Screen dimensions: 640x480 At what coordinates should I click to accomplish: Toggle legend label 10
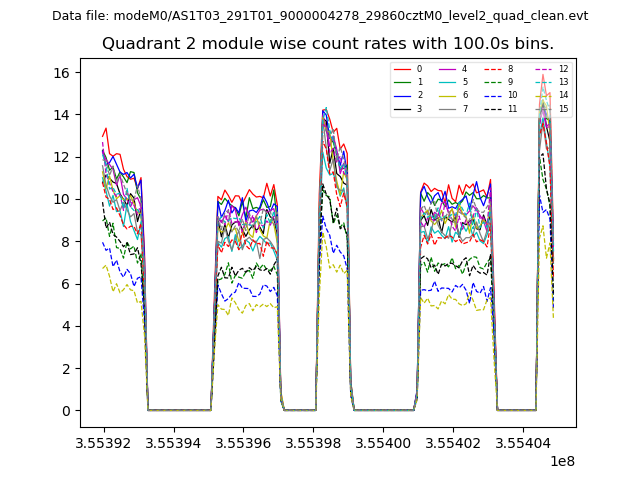point(512,95)
